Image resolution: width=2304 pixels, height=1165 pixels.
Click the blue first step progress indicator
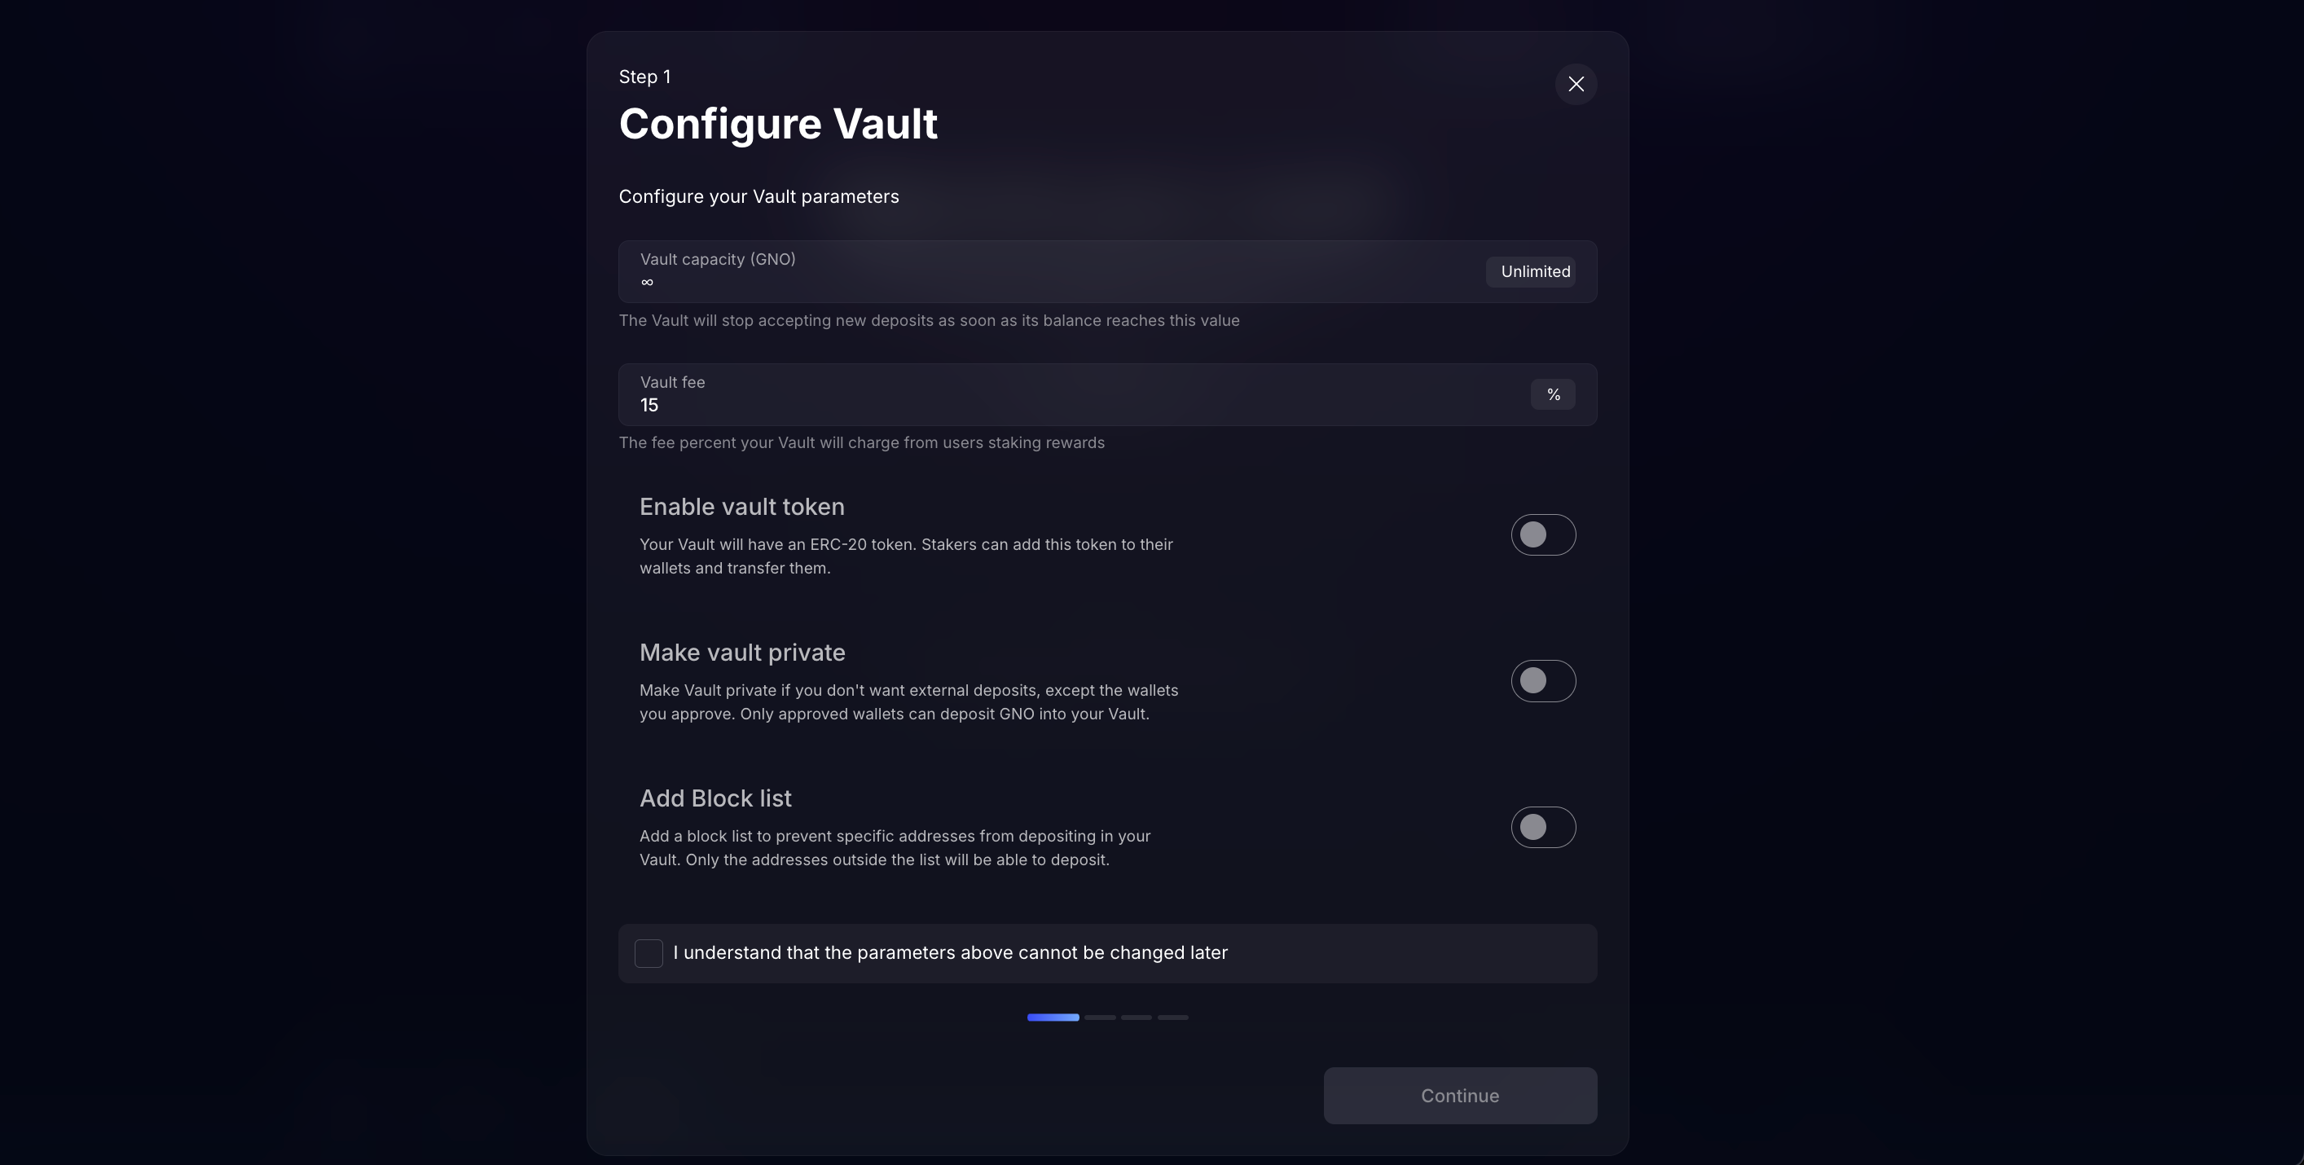point(1052,1017)
